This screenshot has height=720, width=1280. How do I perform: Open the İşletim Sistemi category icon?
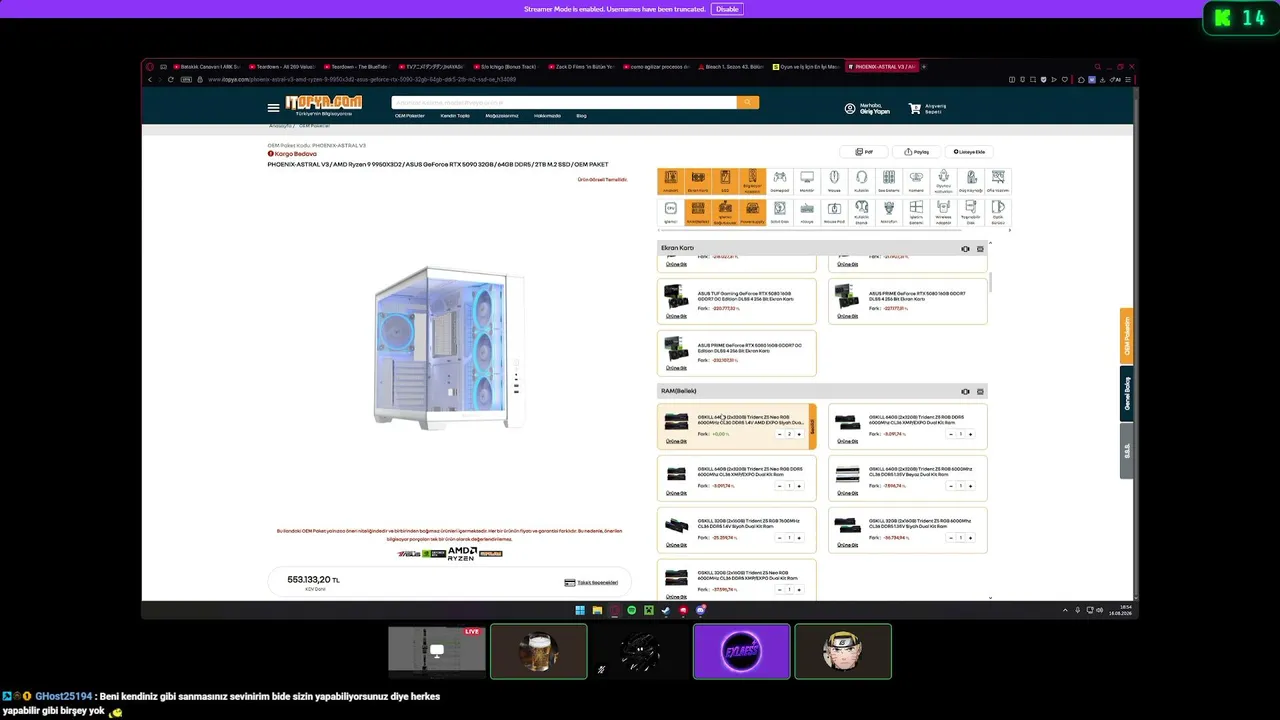click(x=916, y=212)
